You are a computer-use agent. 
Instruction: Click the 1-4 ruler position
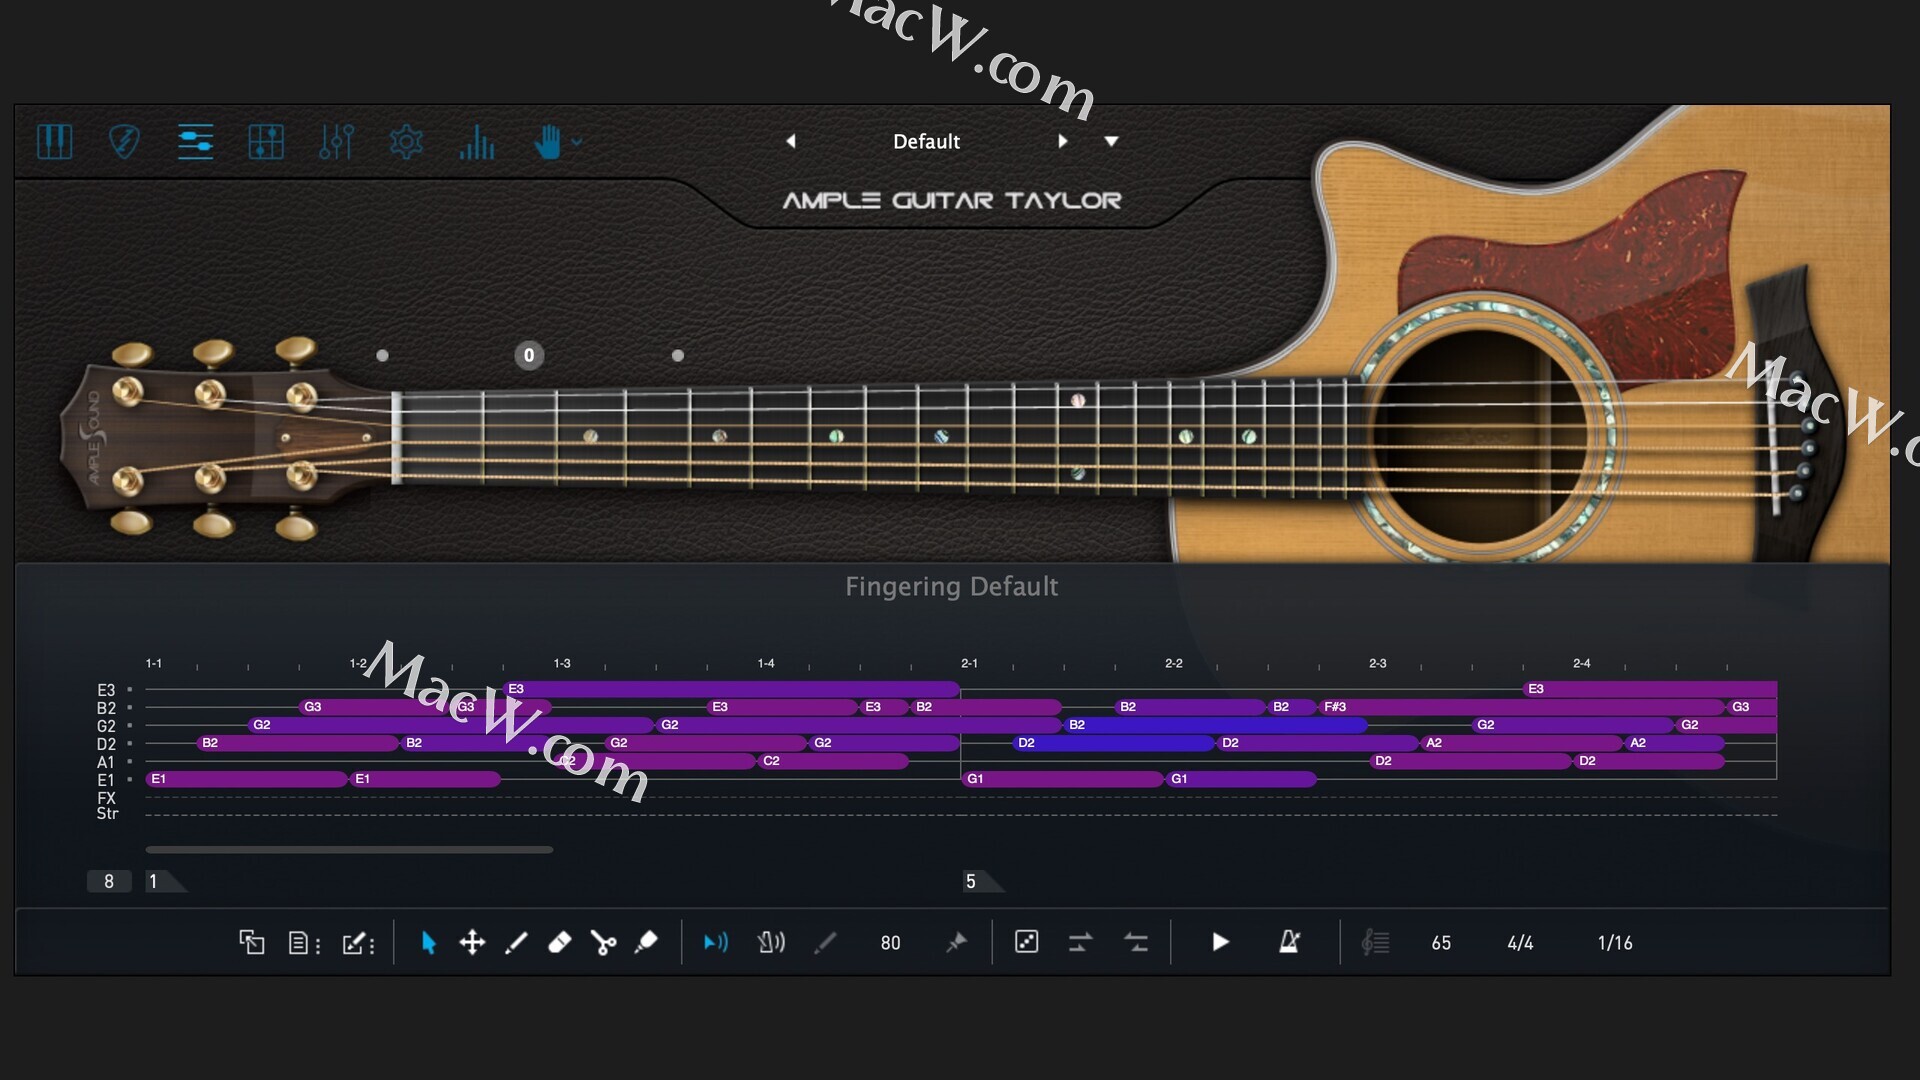pos(766,663)
